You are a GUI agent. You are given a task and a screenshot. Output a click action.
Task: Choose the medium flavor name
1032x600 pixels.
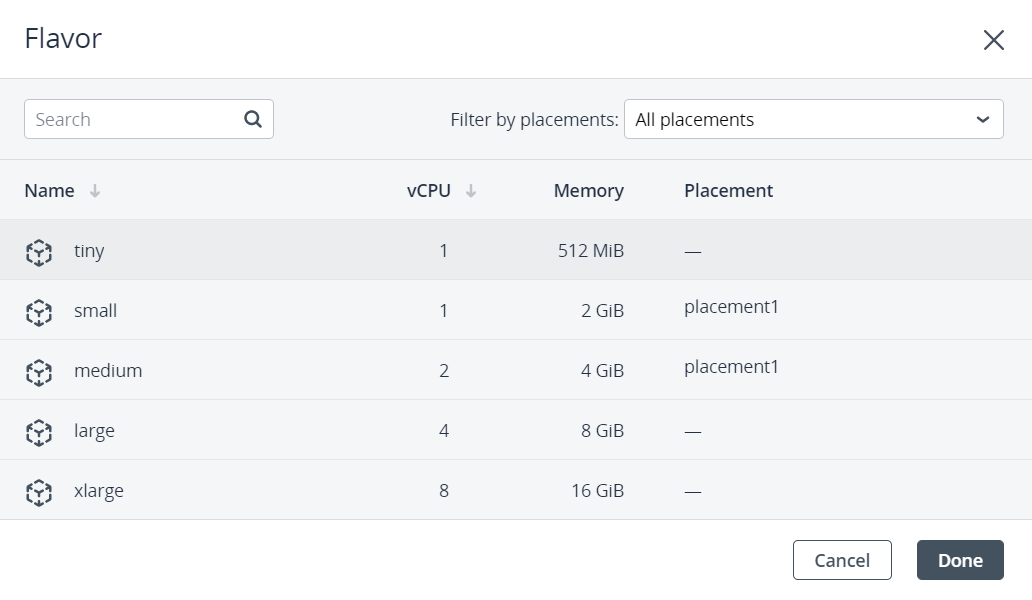[x=108, y=371]
